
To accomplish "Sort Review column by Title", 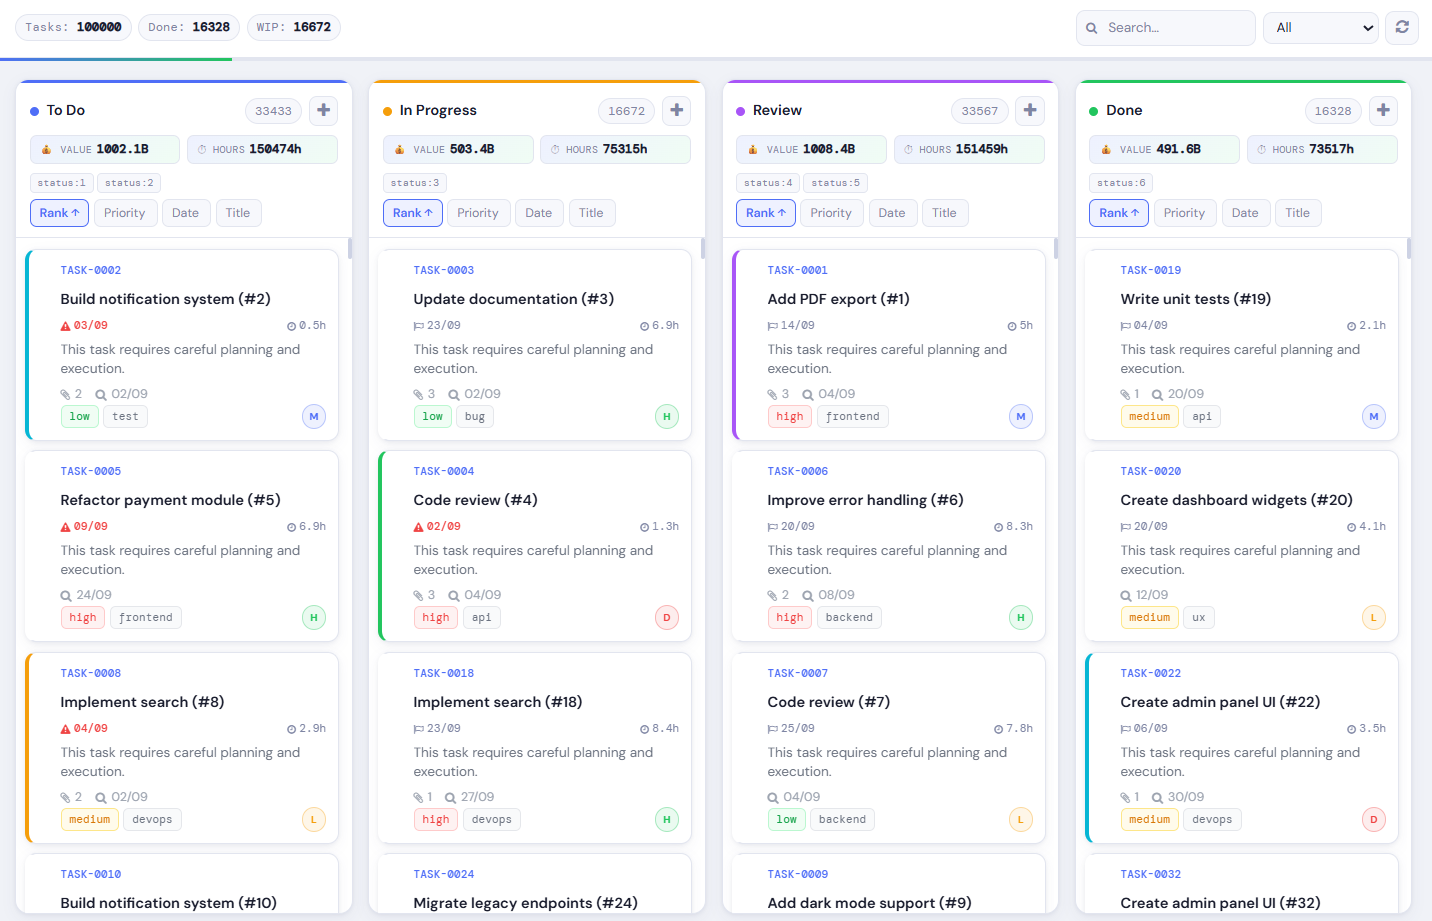I will [945, 213].
